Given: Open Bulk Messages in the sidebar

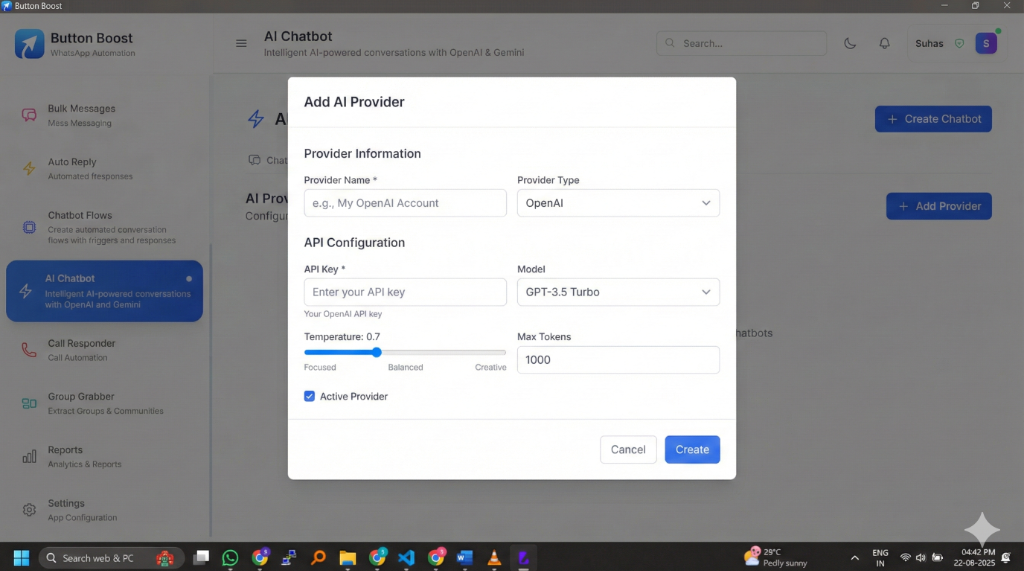Looking at the screenshot, I should (x=104, y=116).
